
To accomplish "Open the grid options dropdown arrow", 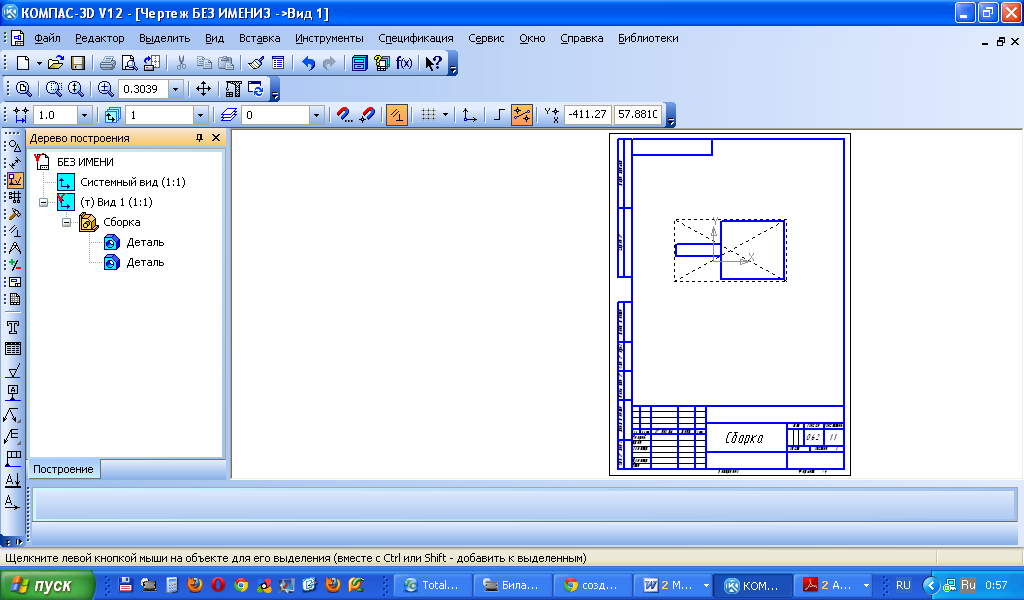I will coord(445,115).
